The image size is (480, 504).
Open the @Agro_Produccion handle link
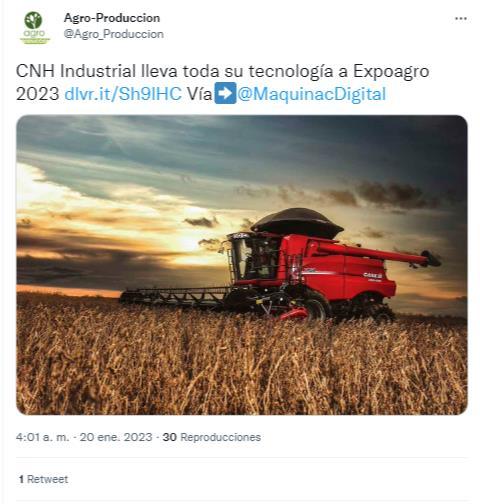(x=114, y=34)
